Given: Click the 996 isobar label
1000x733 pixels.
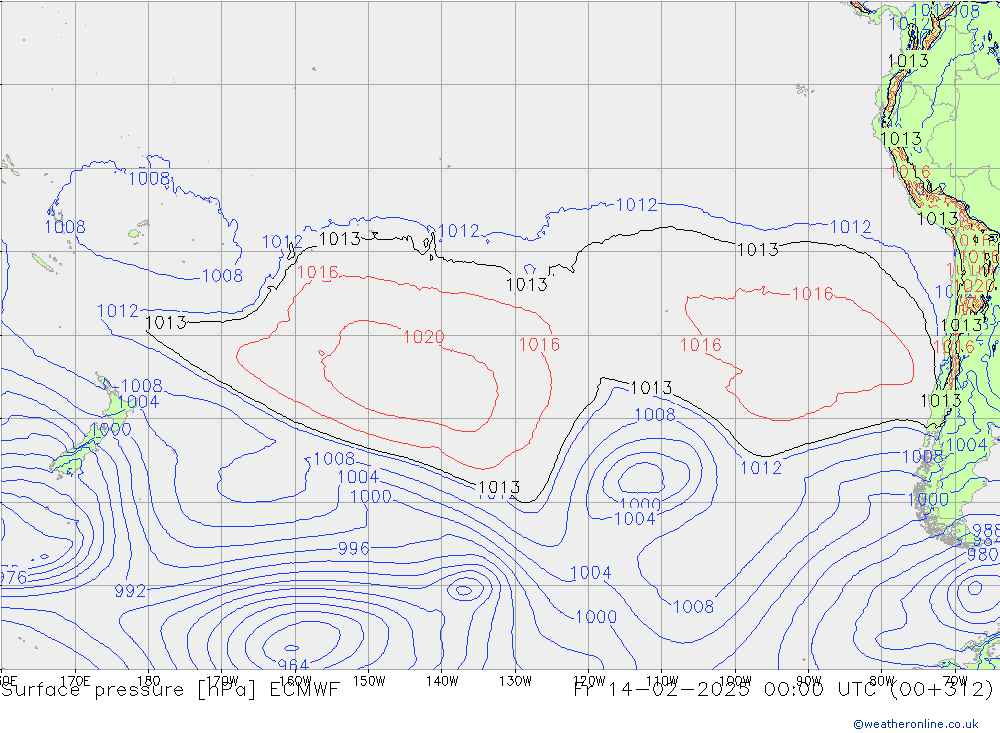Looking at the screenshot, I should [353, 548].
